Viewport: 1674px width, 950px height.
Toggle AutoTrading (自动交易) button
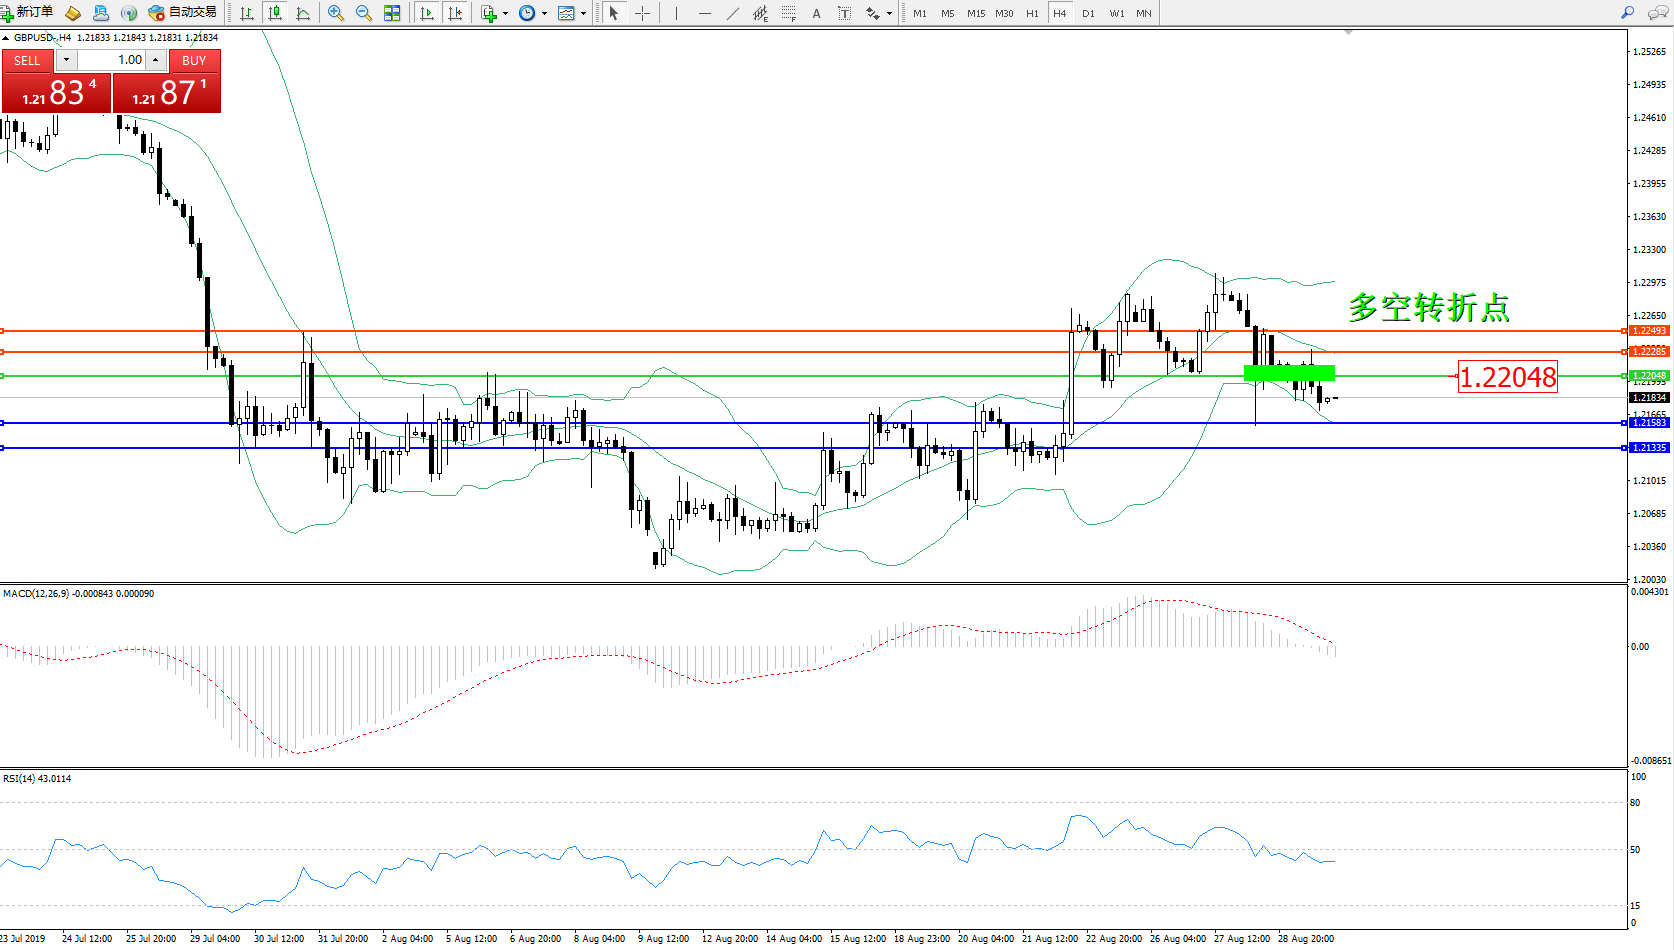(x=182, y=13)
